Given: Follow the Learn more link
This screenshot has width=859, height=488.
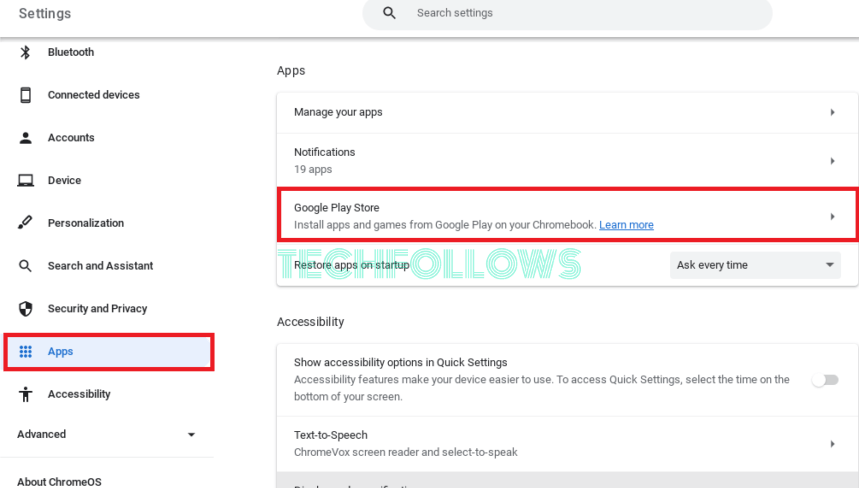Looking at the screenshot, I should [x=626, y=225].
